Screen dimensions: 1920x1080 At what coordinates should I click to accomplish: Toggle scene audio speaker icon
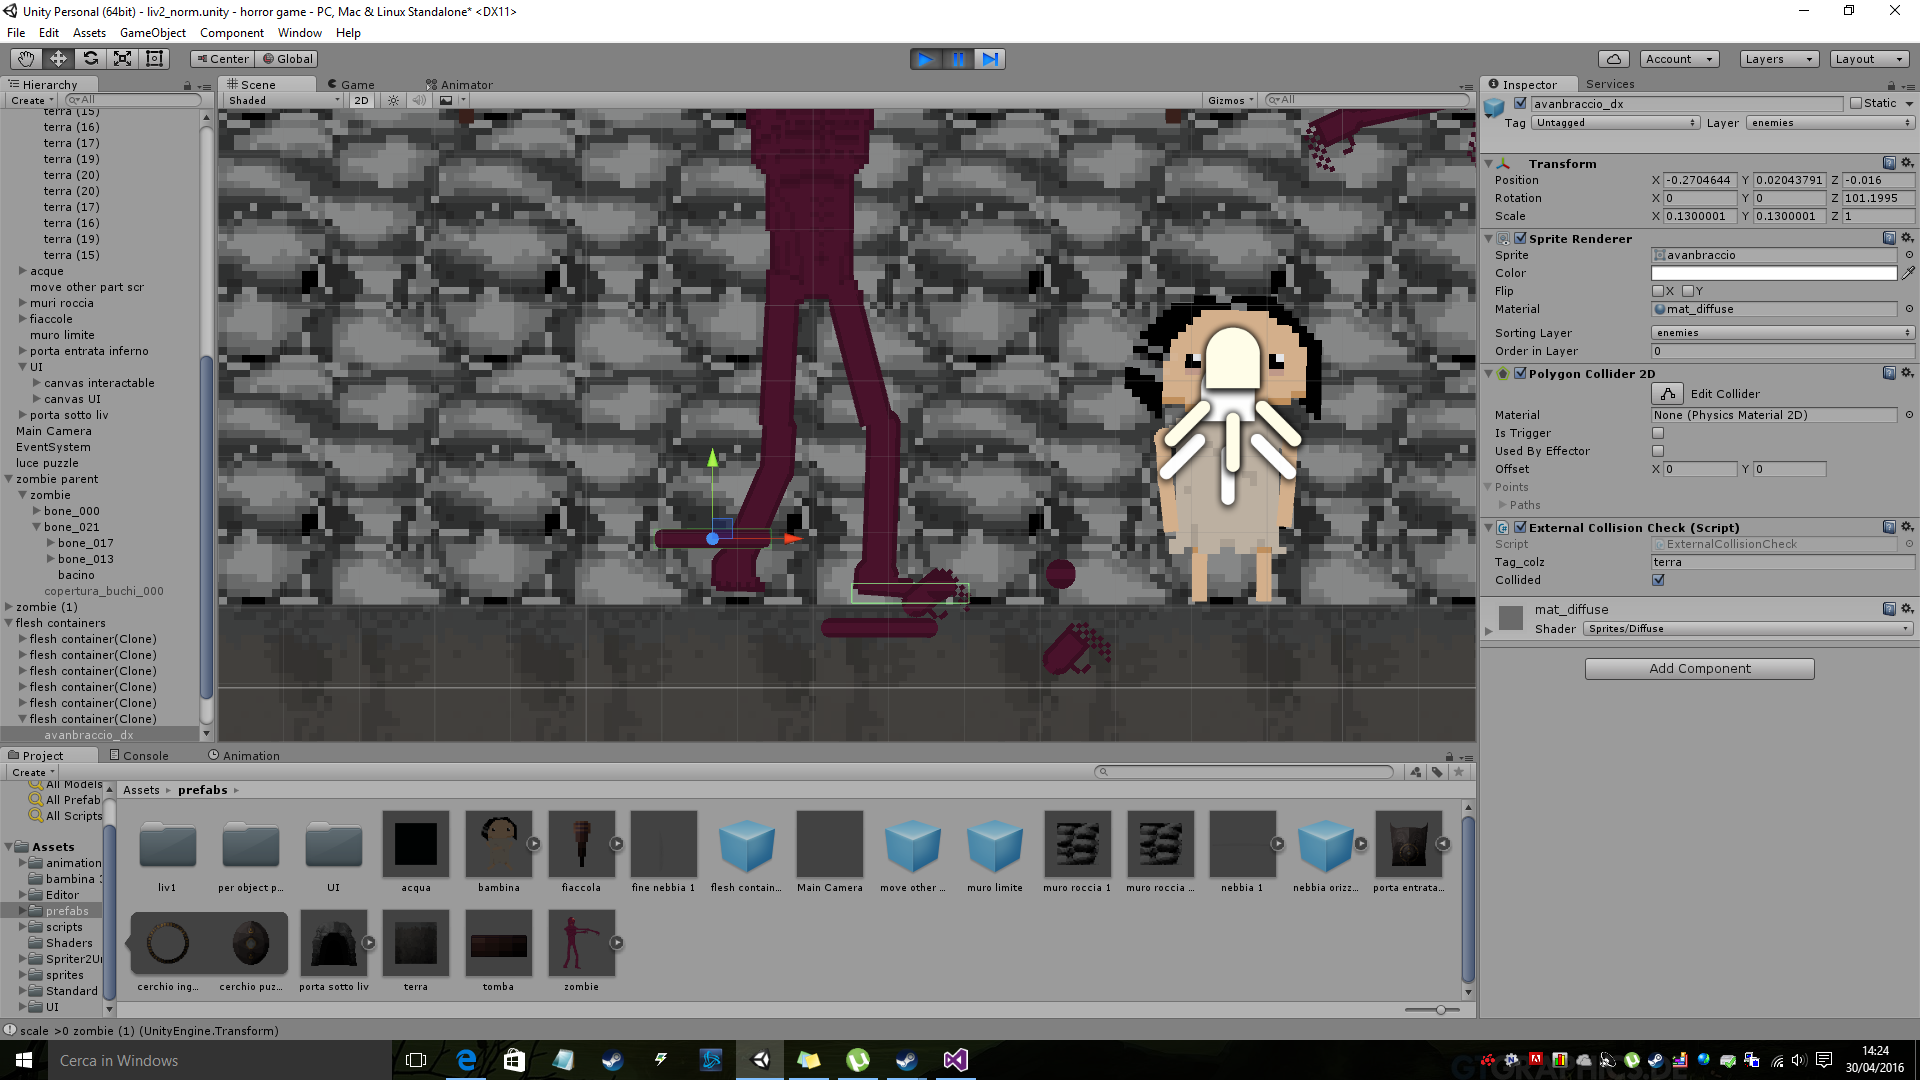coord(419,100)
